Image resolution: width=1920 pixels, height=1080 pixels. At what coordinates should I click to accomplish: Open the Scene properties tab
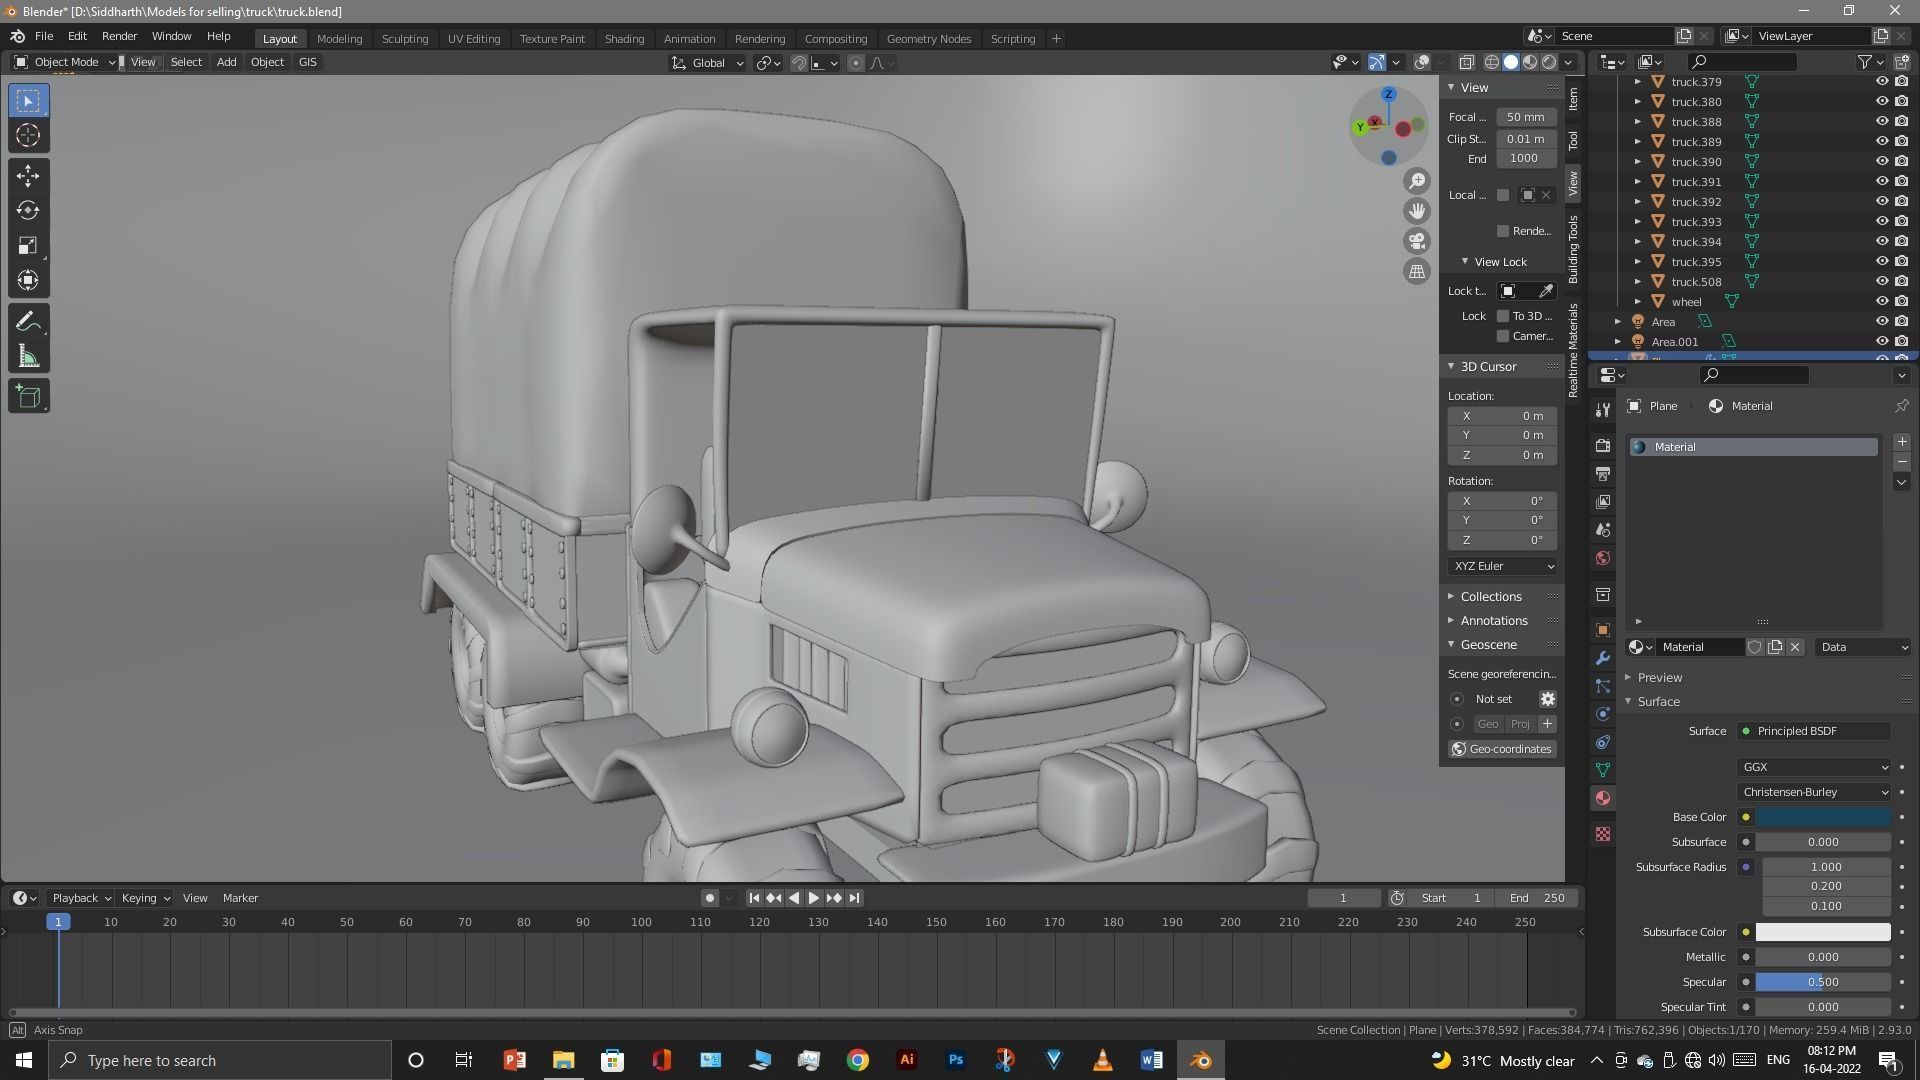[x=1603, y=529]
